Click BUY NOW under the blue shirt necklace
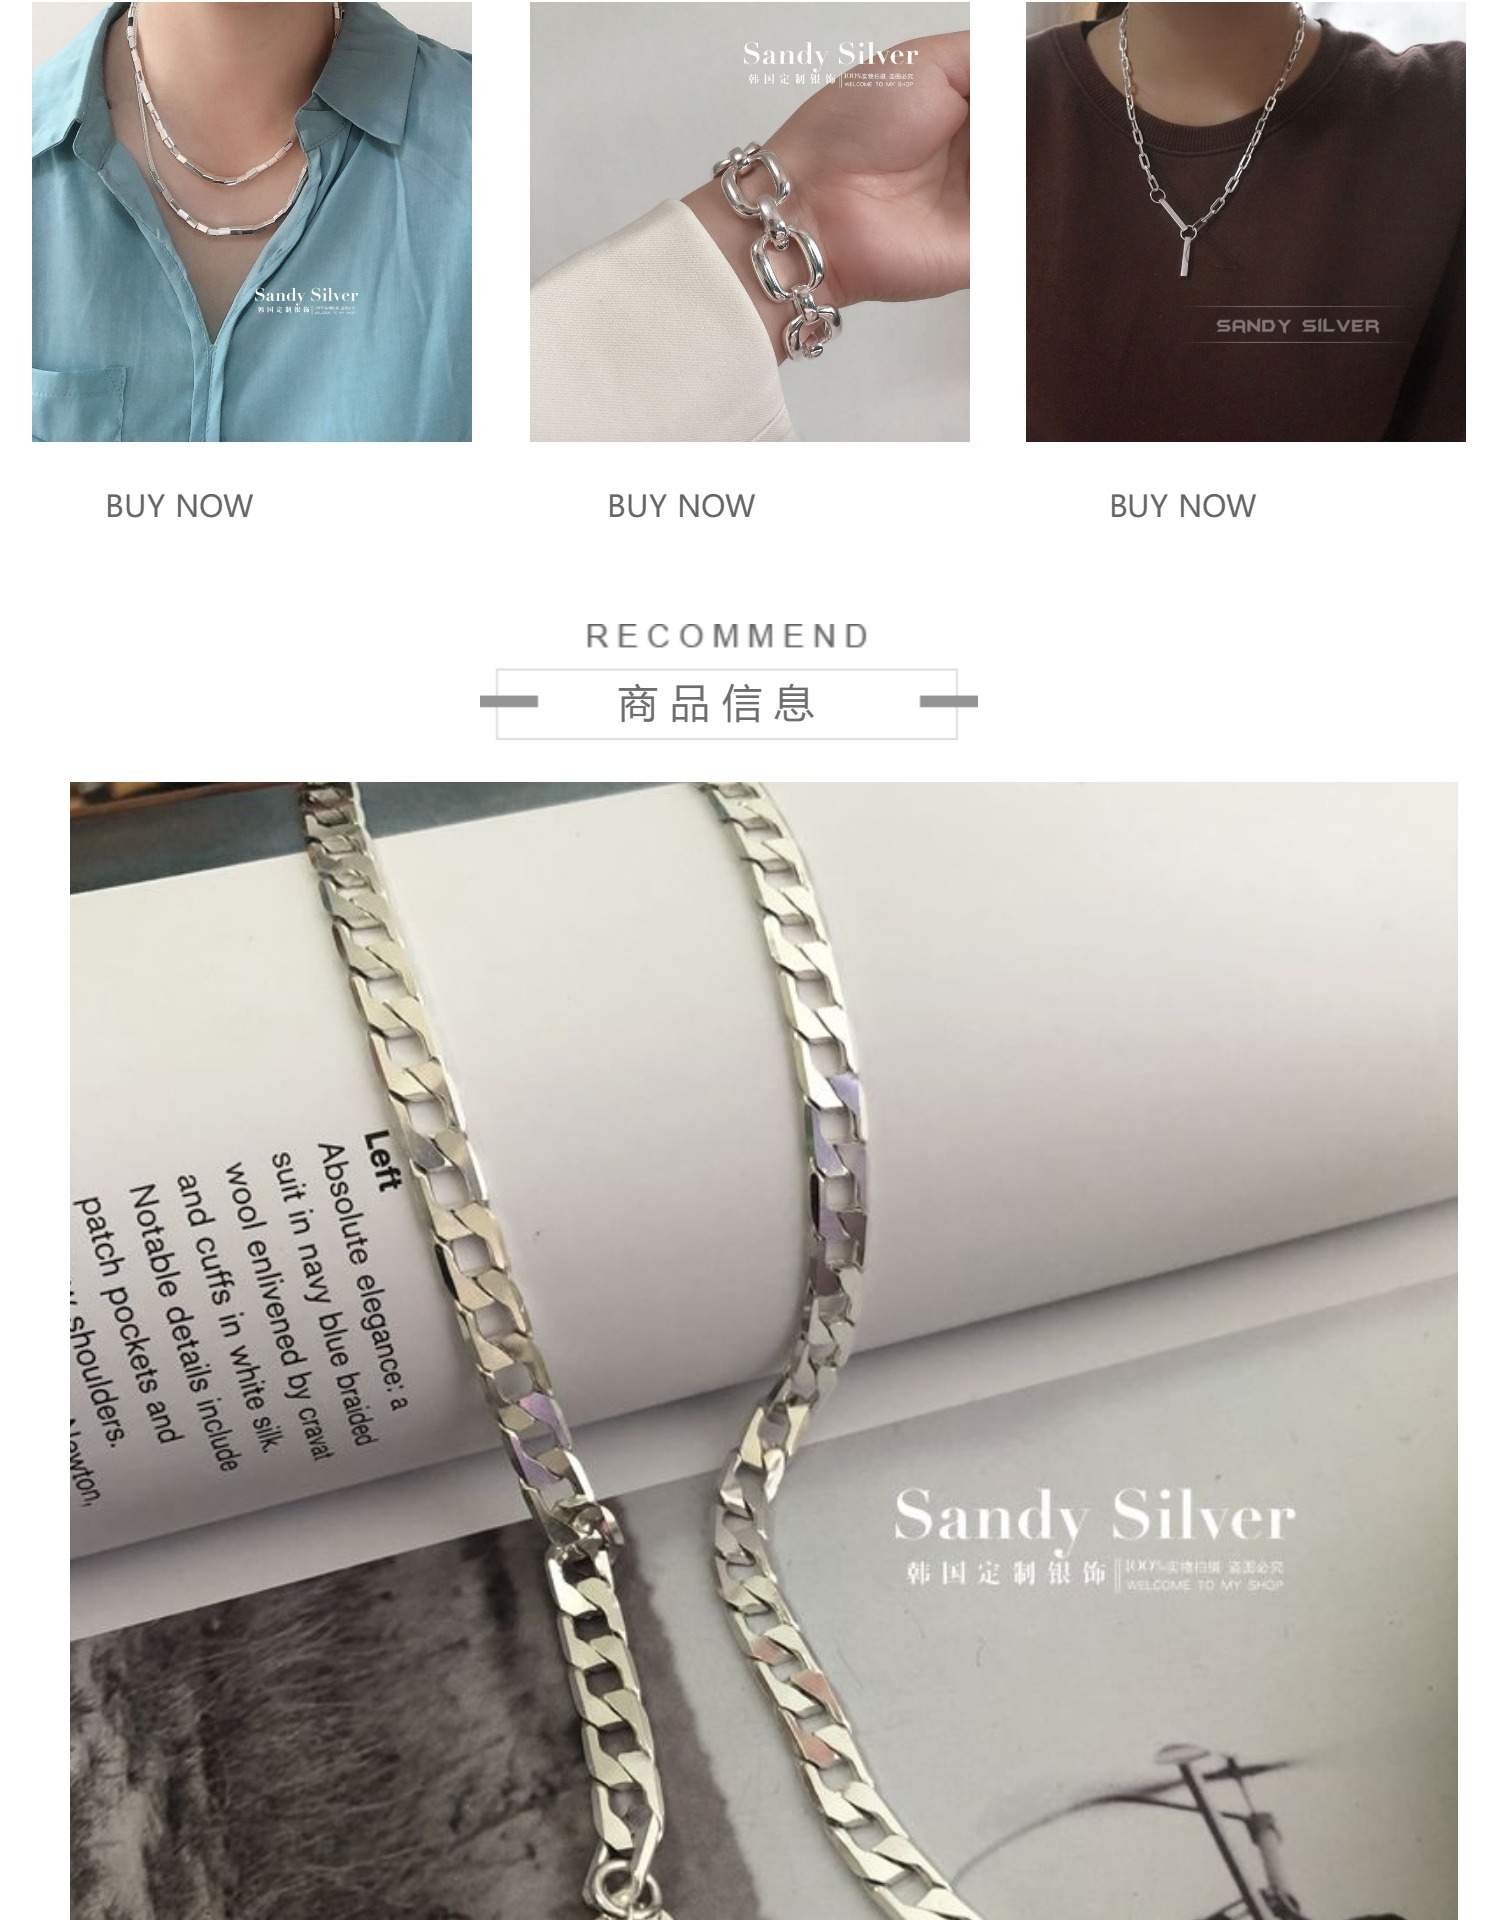1500x1920 pixels. 179,506
